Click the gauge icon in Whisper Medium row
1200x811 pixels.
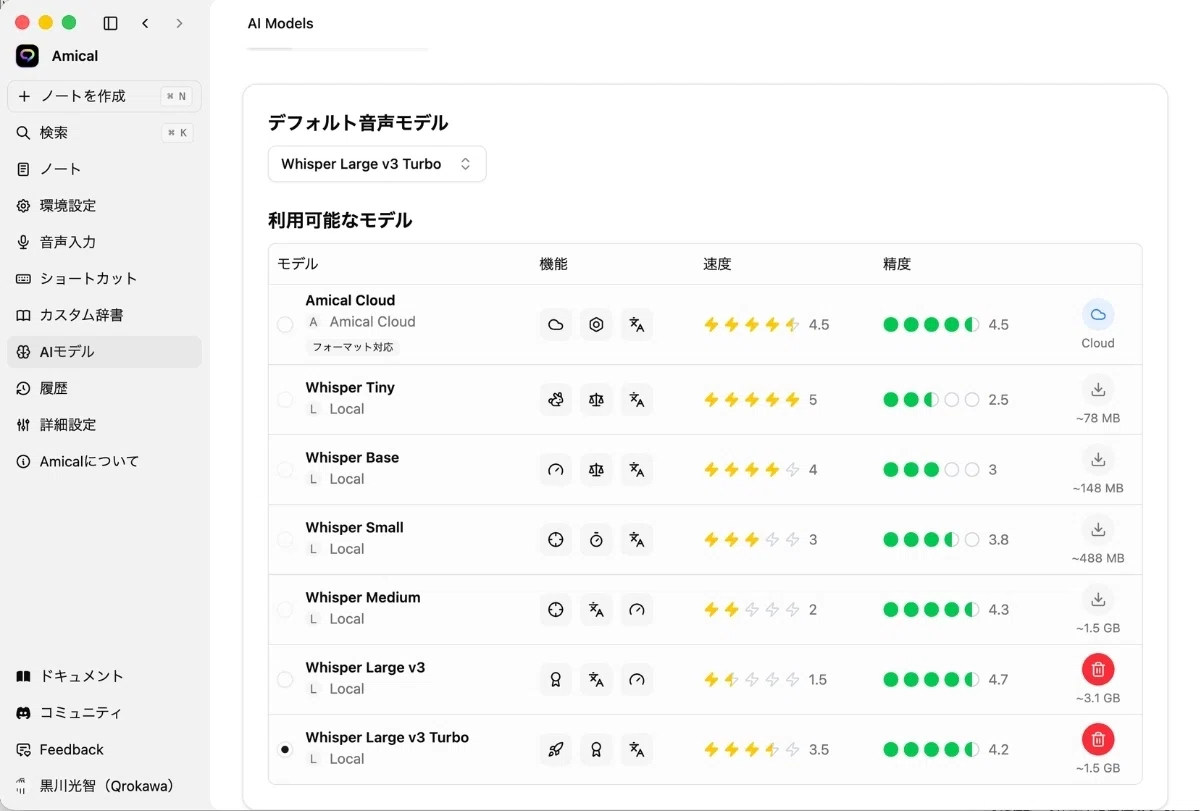[x=637, y=609]
